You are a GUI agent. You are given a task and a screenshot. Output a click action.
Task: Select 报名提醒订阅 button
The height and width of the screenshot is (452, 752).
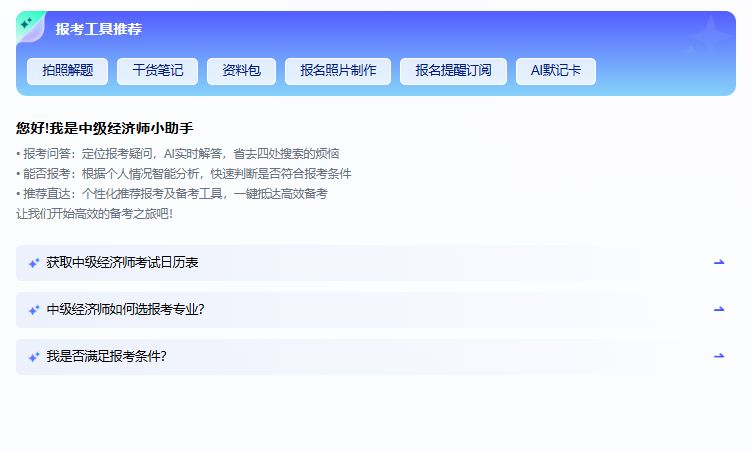tap(453, 71)
